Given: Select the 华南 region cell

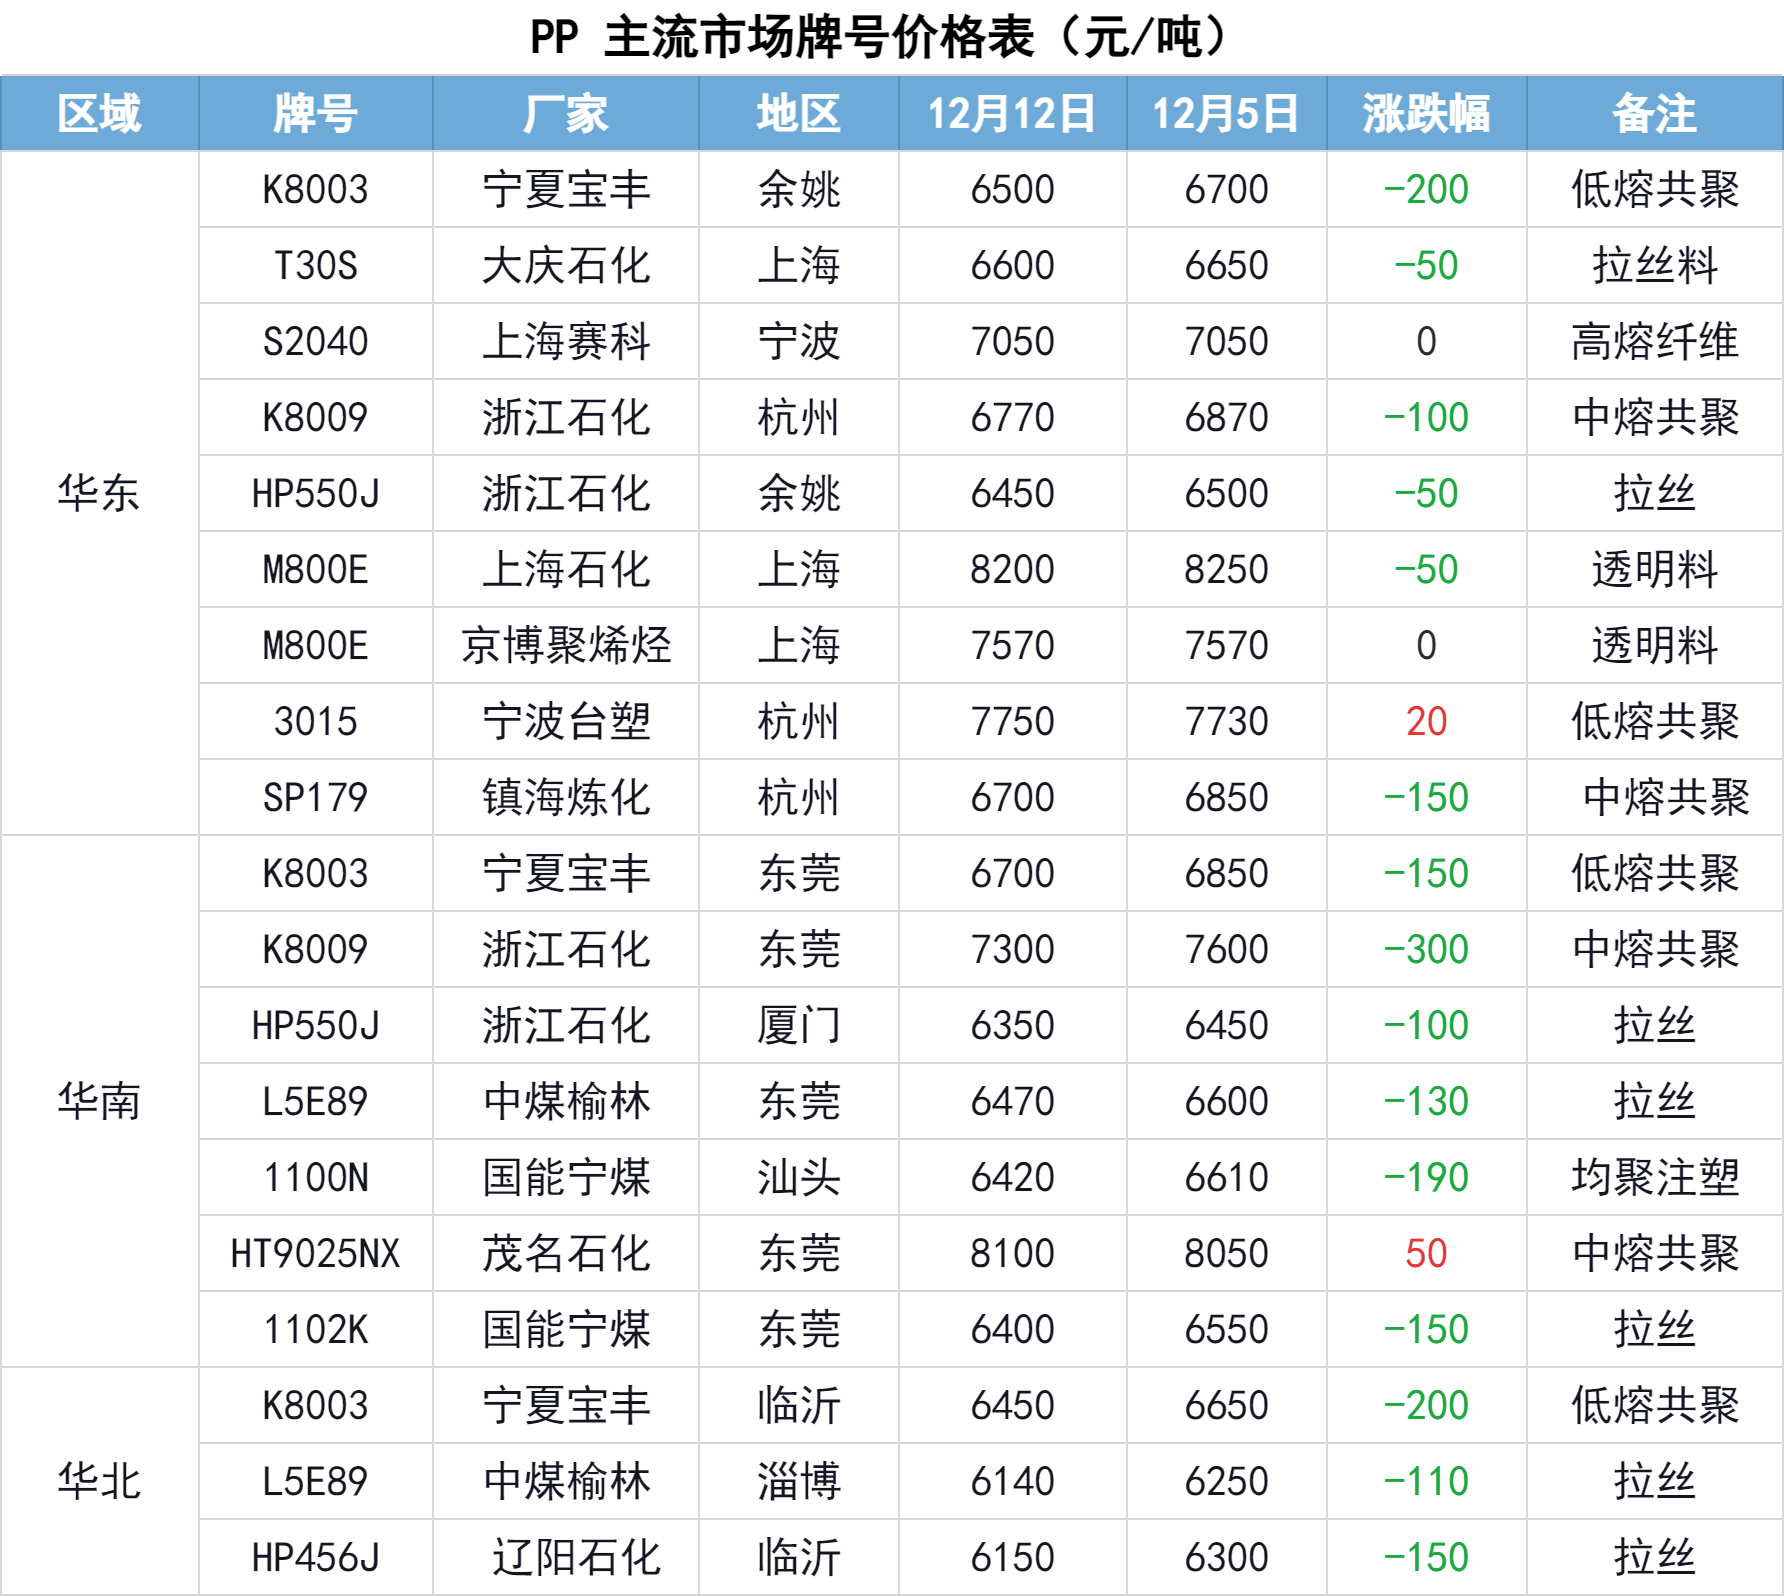Looking at the screenshot, I should point(99,1101).
